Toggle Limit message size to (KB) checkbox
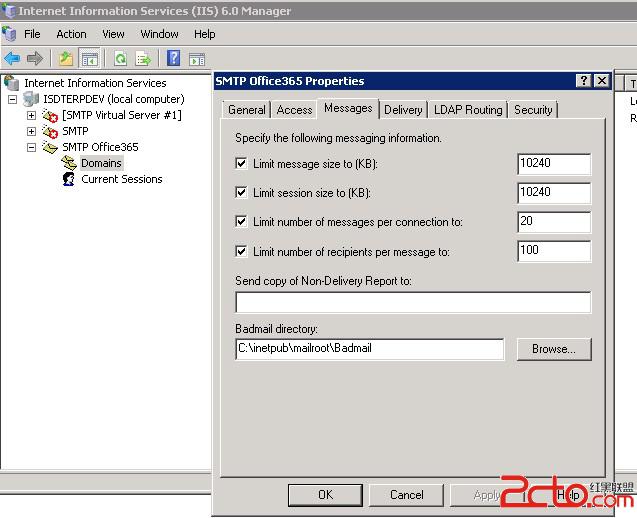Viewport: 637px width, 518px height. pos(241,163)
